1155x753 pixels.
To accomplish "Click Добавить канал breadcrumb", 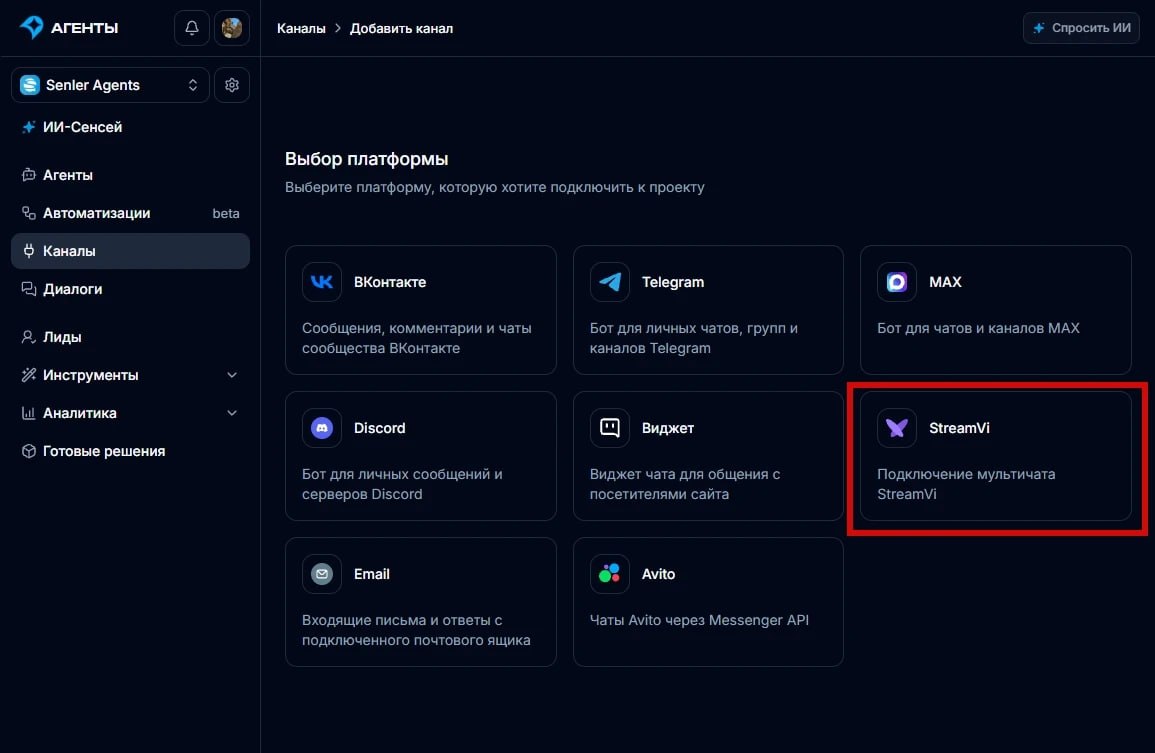I will coord(401,28).
